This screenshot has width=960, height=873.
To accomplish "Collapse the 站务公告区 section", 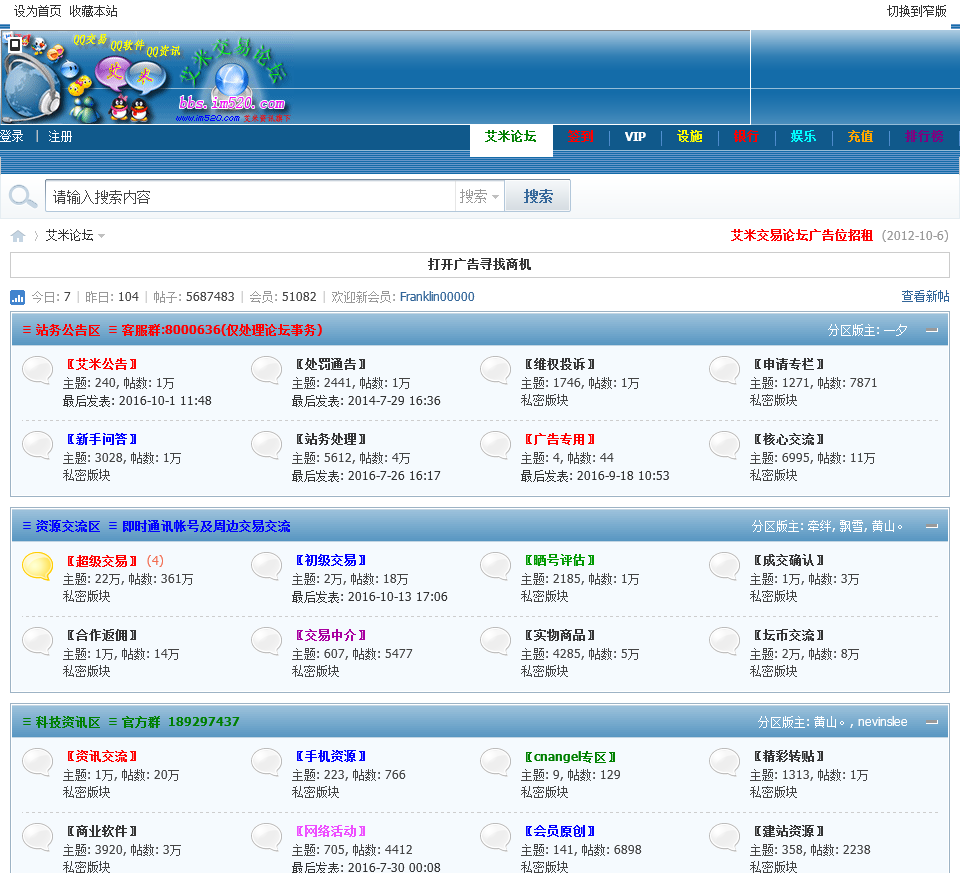I will (932, 331).
